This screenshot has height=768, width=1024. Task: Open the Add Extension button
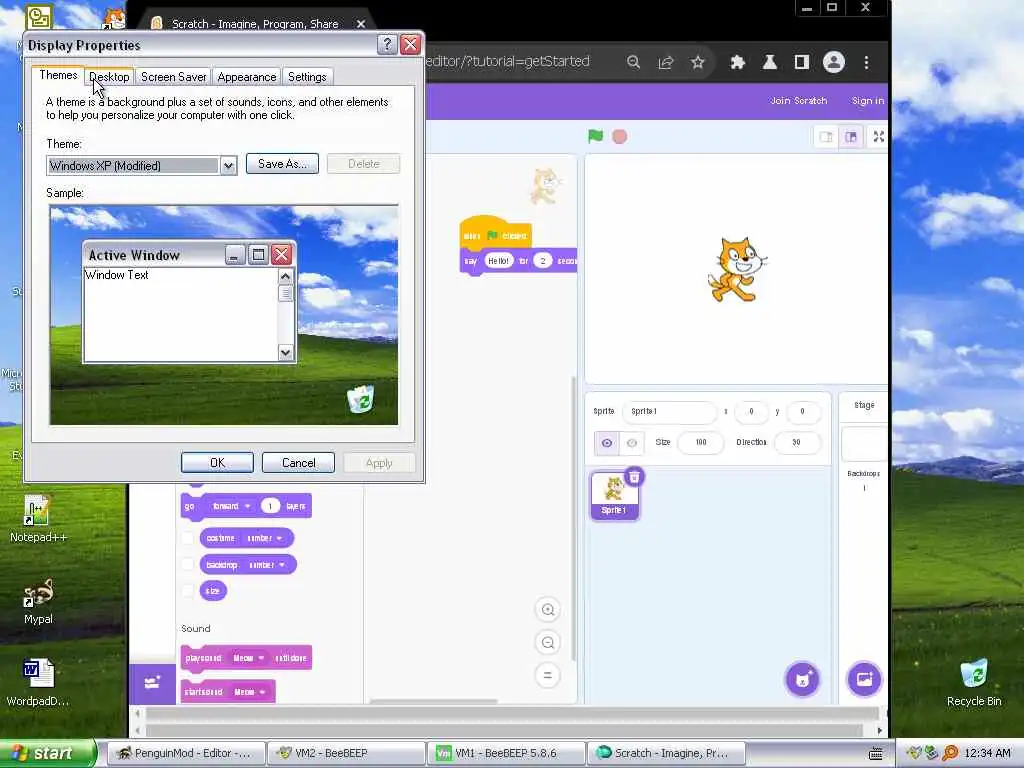[x=152, y=683]
